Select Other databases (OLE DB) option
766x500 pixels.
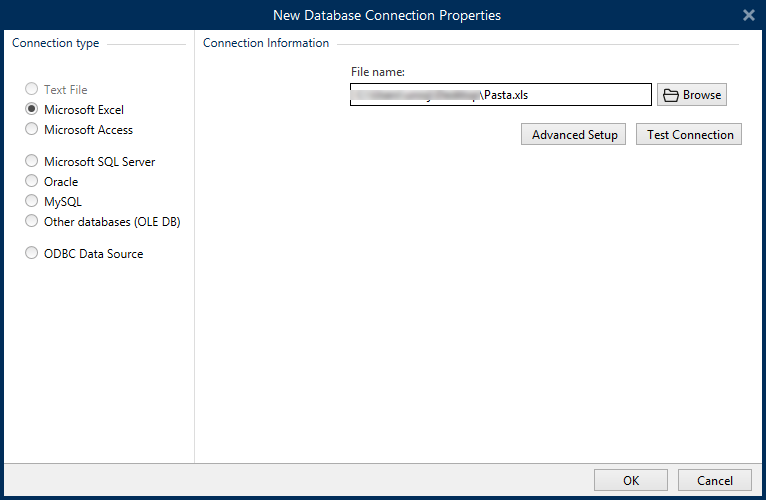click(x=32, y=222)
